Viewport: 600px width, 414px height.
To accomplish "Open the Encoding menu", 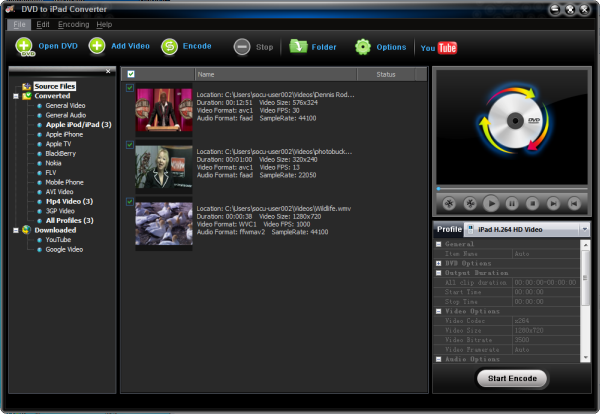I will click(x=73, y=24).
